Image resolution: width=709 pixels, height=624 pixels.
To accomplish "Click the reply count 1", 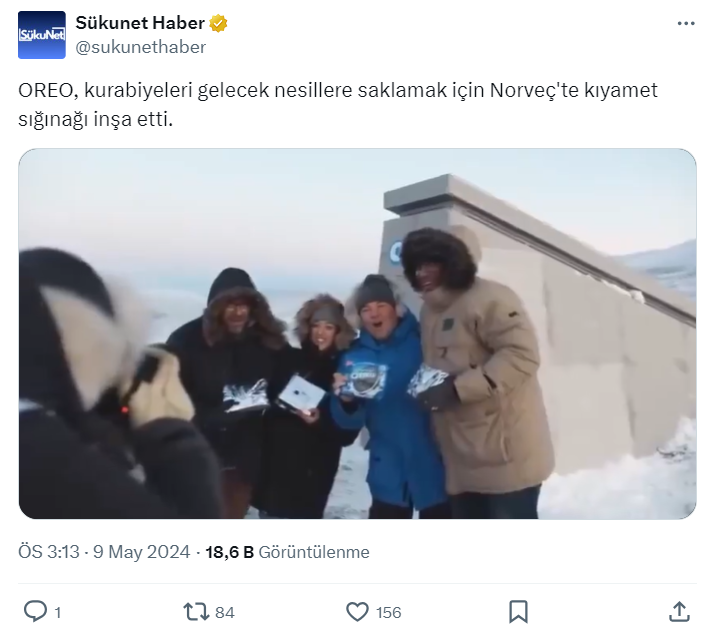I will 57,613.
